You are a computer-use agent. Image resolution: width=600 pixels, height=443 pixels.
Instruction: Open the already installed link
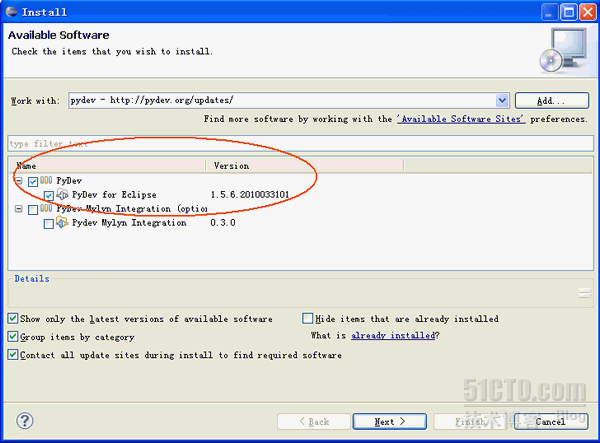(393, 336)
